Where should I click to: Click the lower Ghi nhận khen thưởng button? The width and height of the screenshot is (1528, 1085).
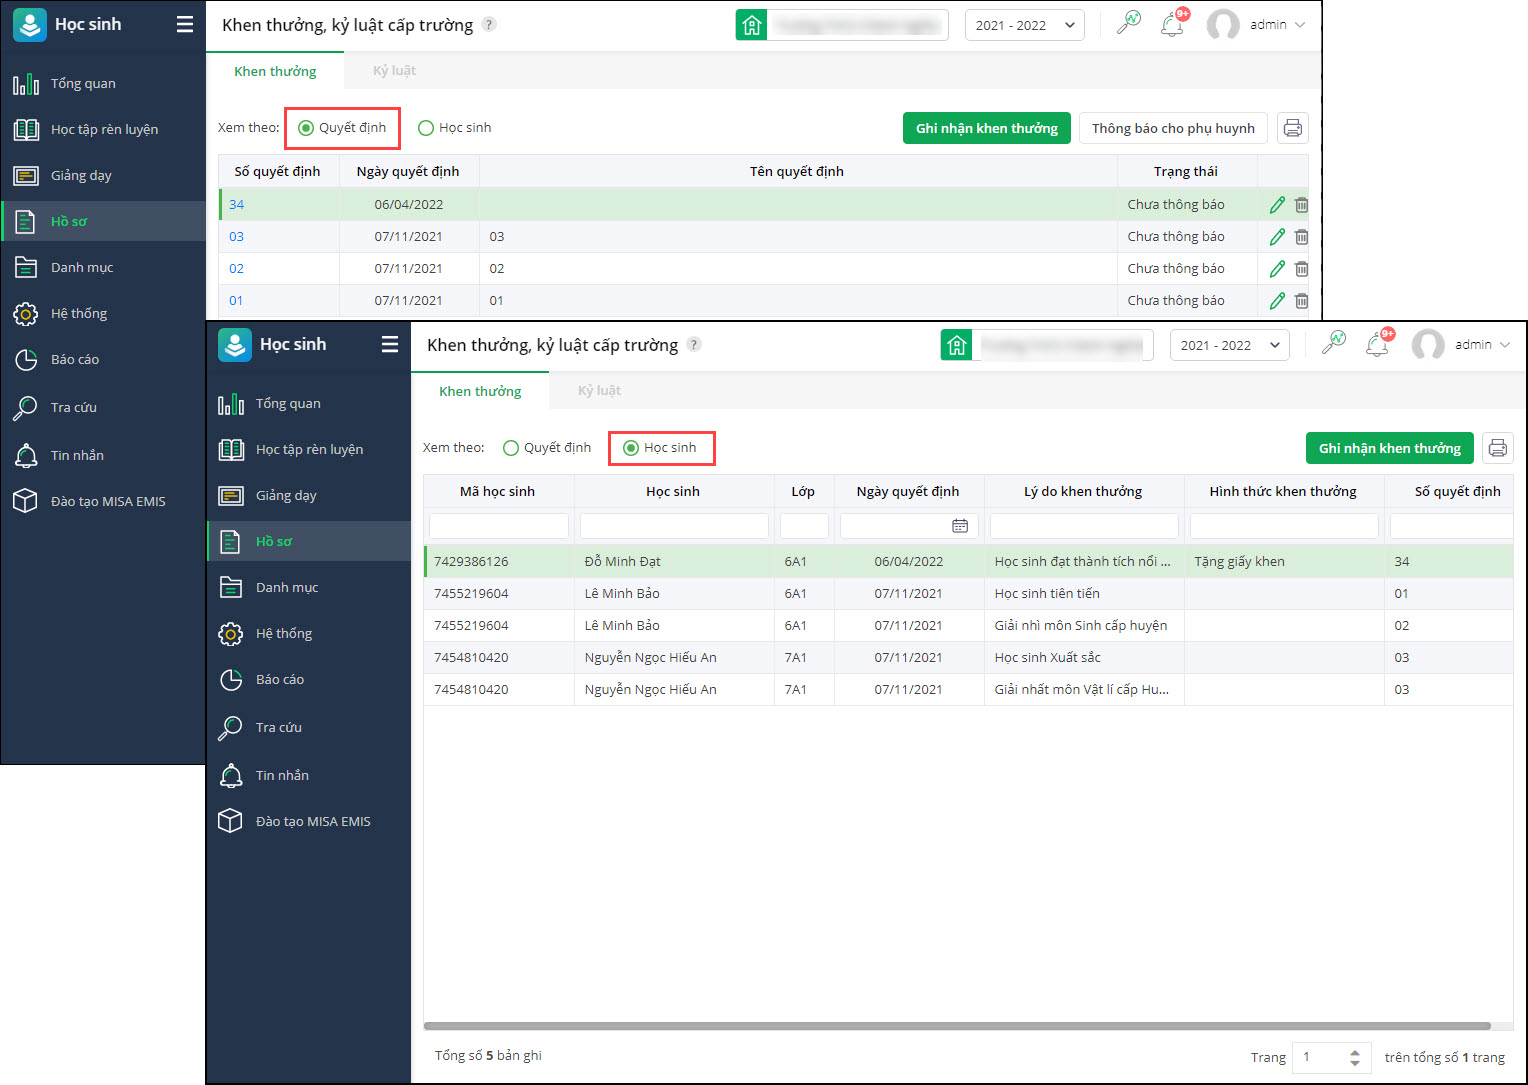click(1389, 448)
